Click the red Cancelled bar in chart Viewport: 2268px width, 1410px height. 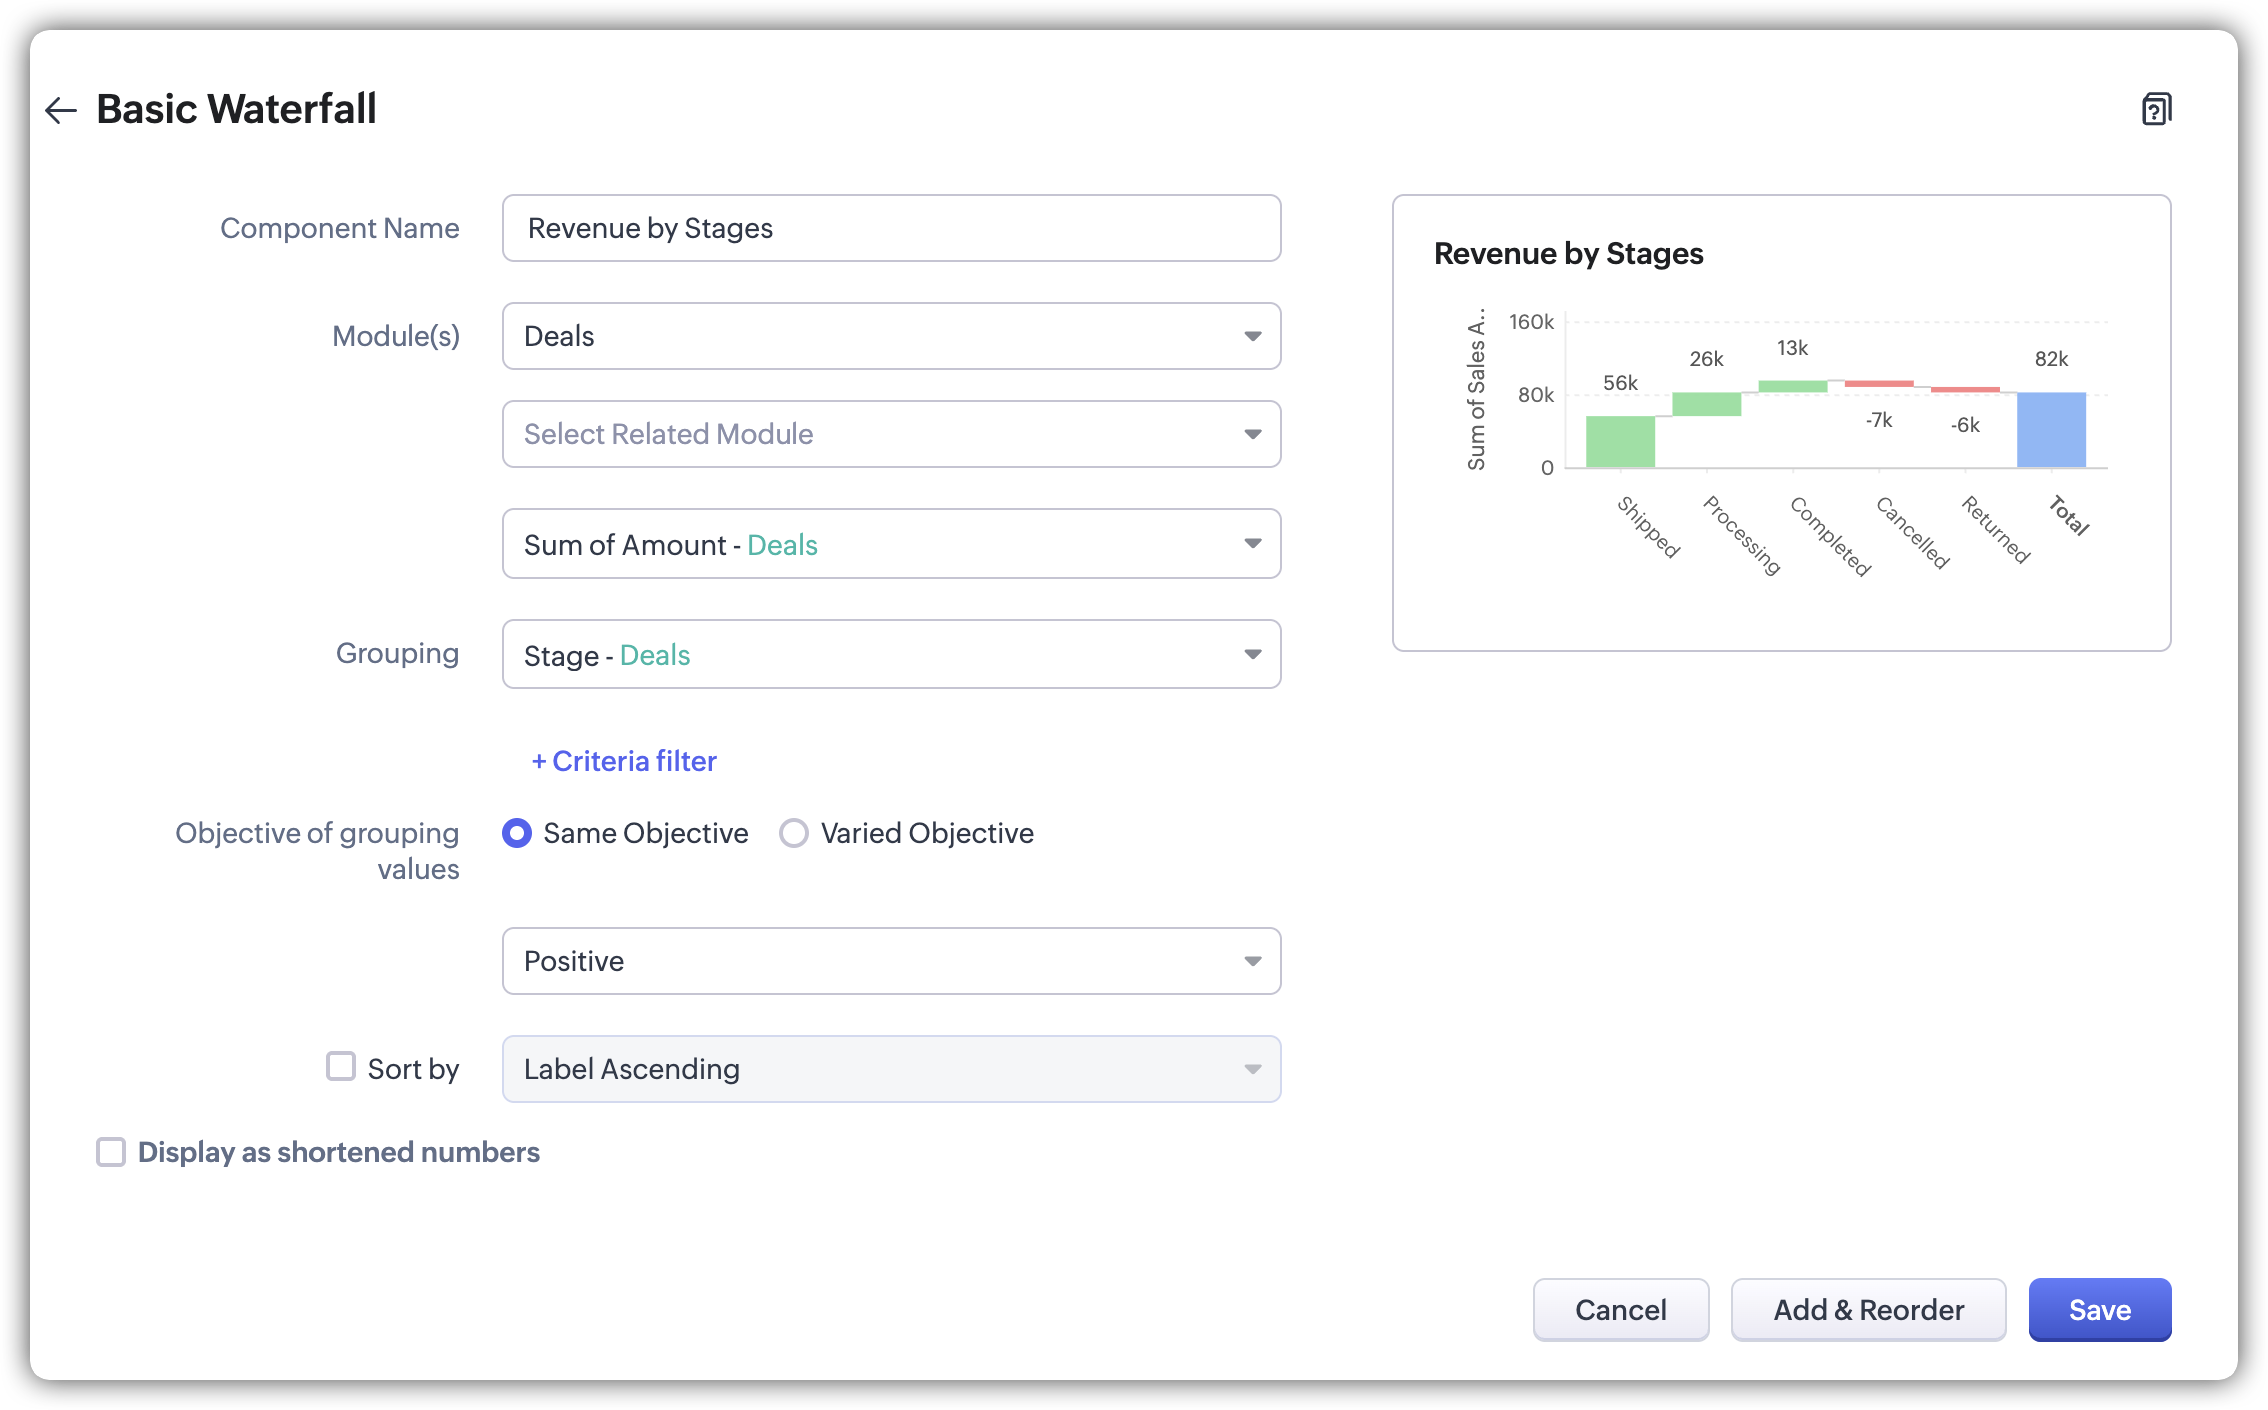1878,384
